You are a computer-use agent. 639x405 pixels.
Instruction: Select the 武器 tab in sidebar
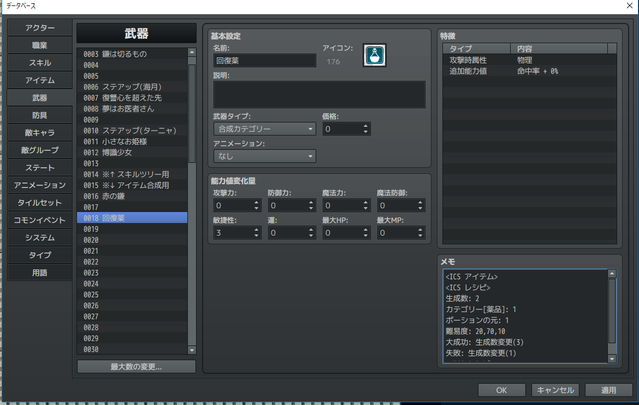click(40, 98)
